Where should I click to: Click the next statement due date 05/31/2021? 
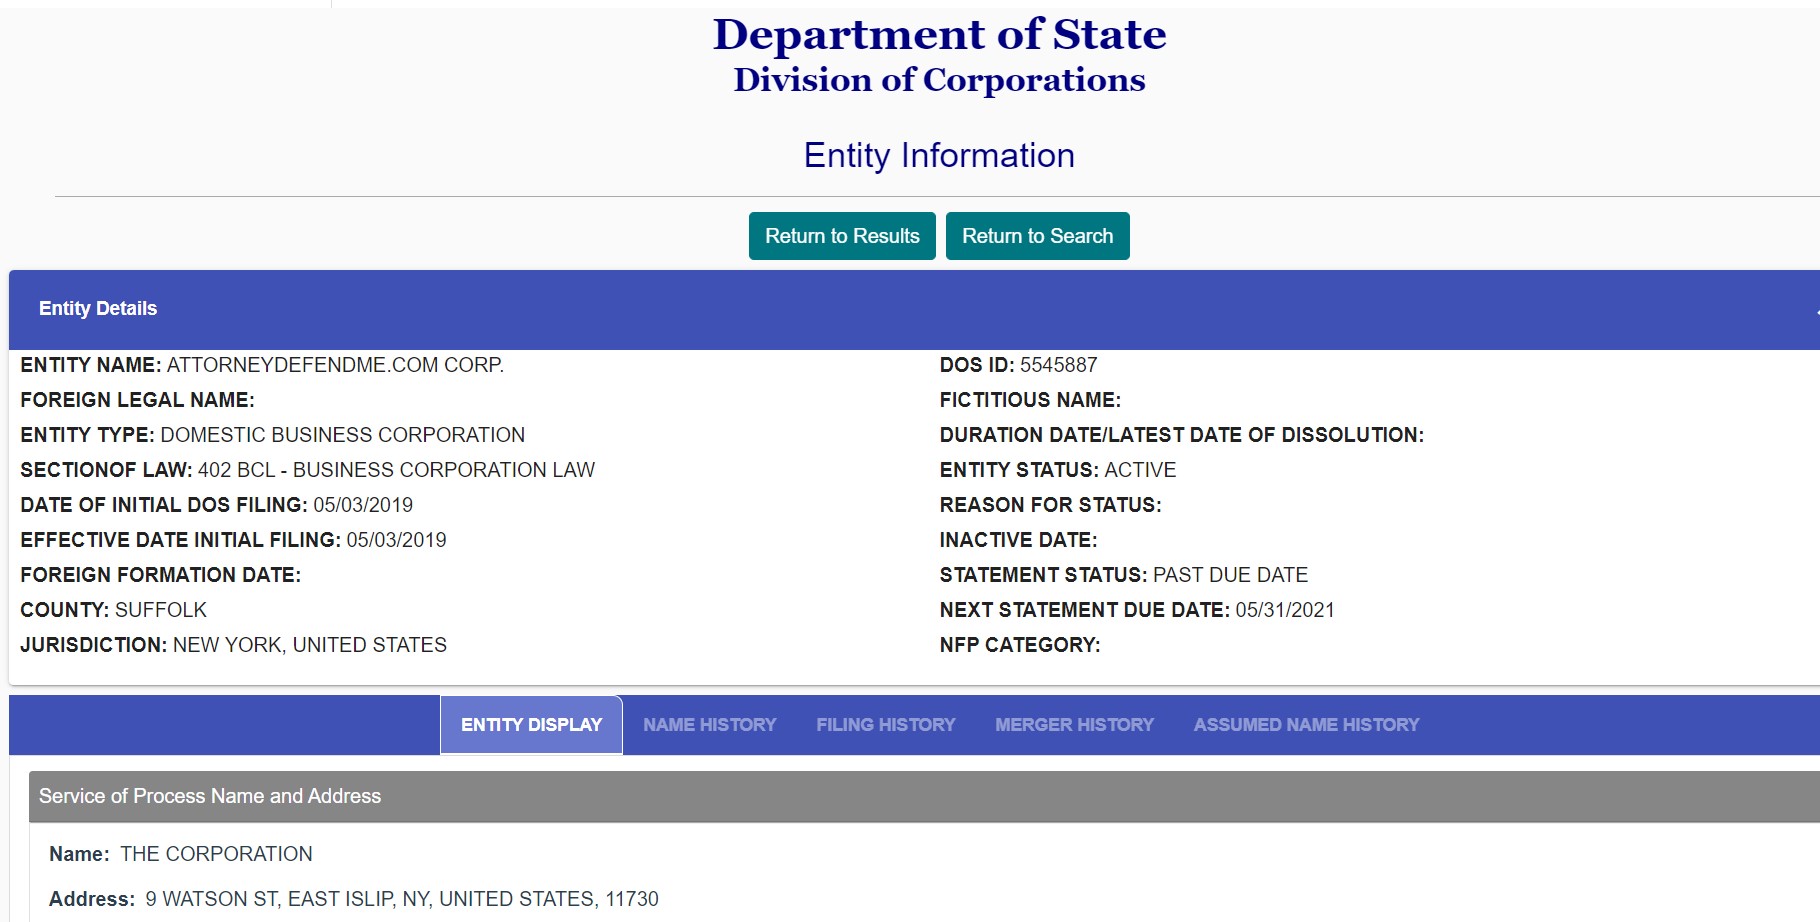pyautogui.click(x=1285, y=610)
